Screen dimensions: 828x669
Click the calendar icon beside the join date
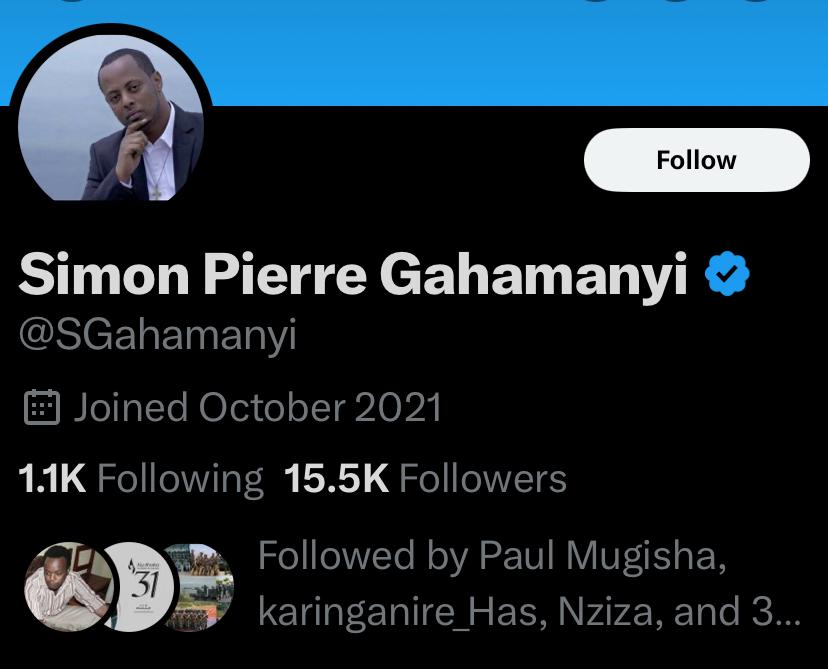coord(41,407)
